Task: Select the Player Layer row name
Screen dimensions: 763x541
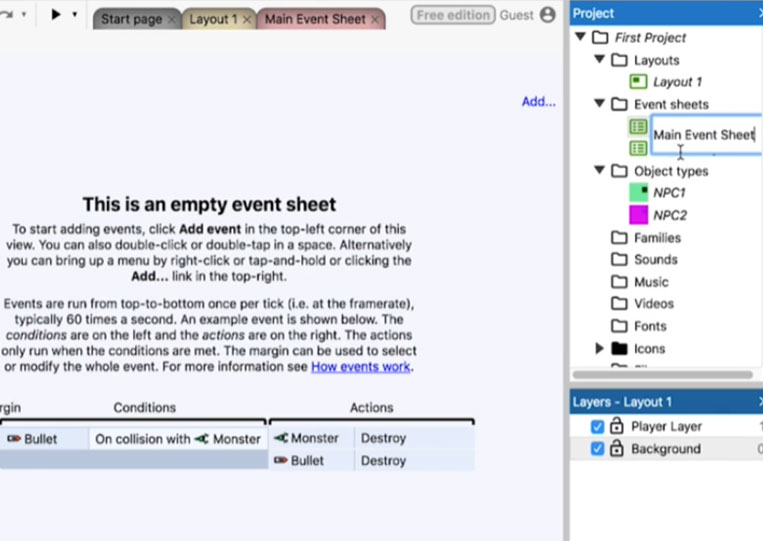Action: [666, 427]
